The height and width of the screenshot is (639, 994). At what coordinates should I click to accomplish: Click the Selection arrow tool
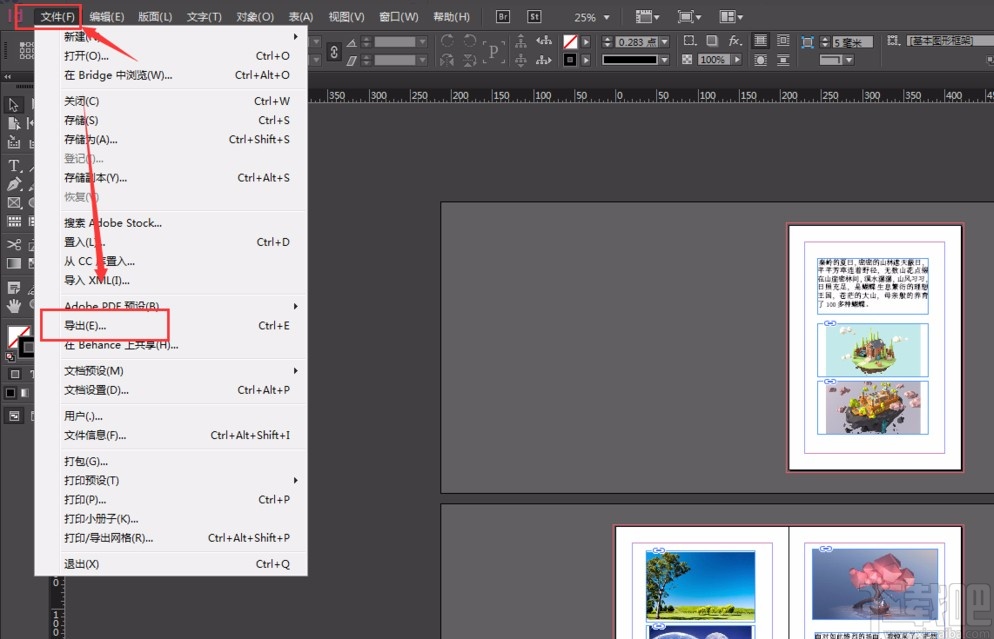click(14, 105)
